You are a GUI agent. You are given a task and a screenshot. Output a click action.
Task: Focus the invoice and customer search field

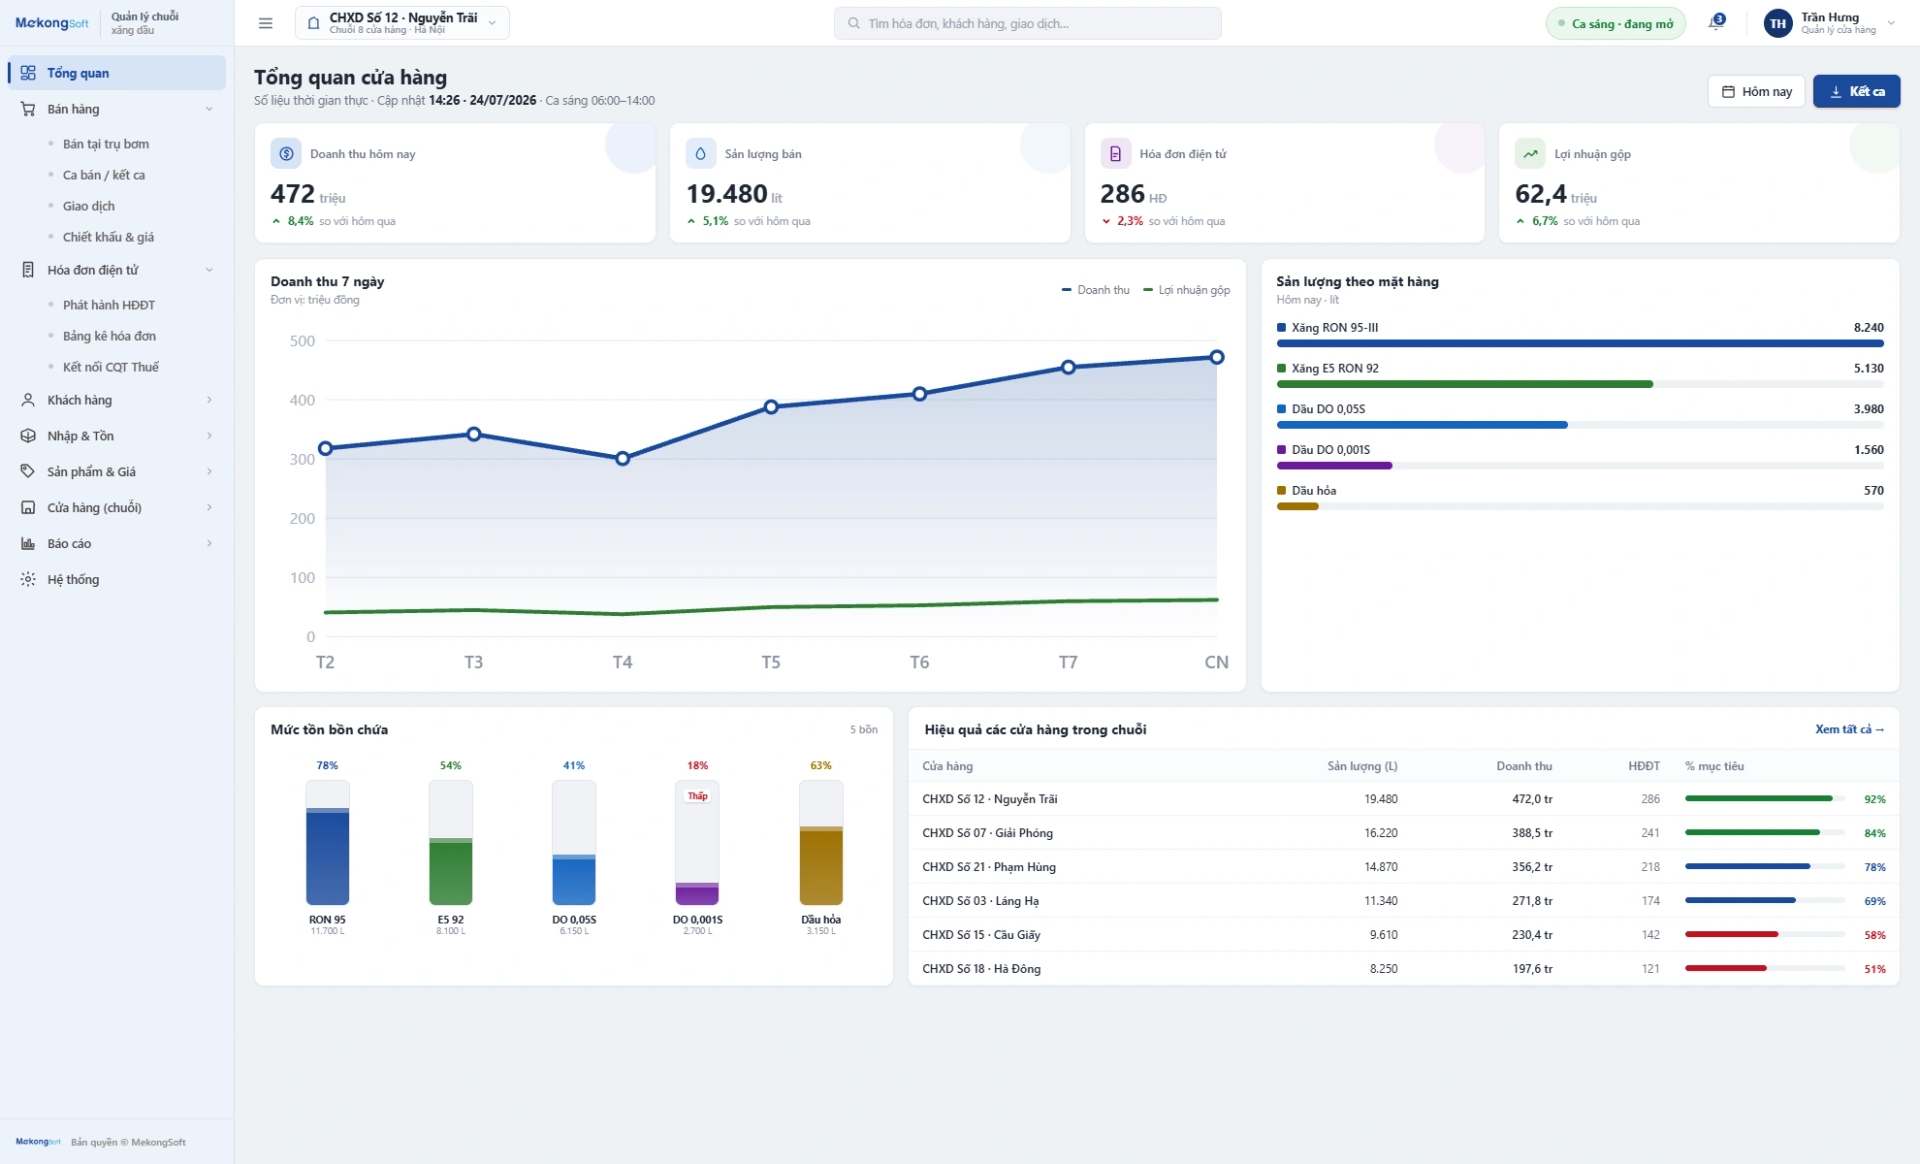pyautogui.click(x=1027, y=23)
